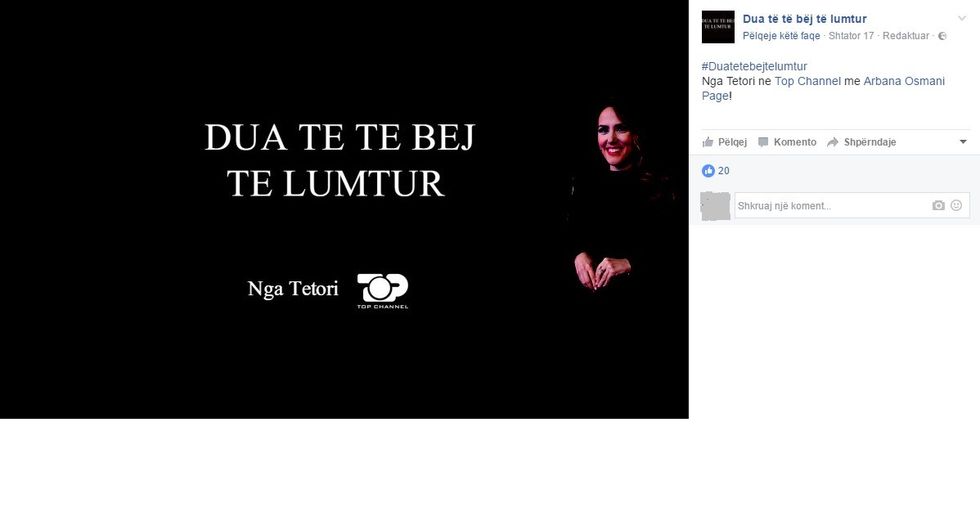Viewport: 980px width, 530px height.
Task: Open the Shtator 17 timestamp
Action: click(851, 36)
